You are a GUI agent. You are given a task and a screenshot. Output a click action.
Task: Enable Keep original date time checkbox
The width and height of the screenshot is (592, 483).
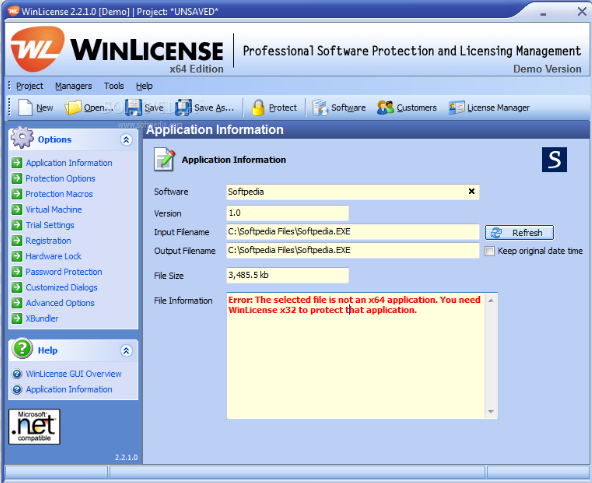[489, 251]
